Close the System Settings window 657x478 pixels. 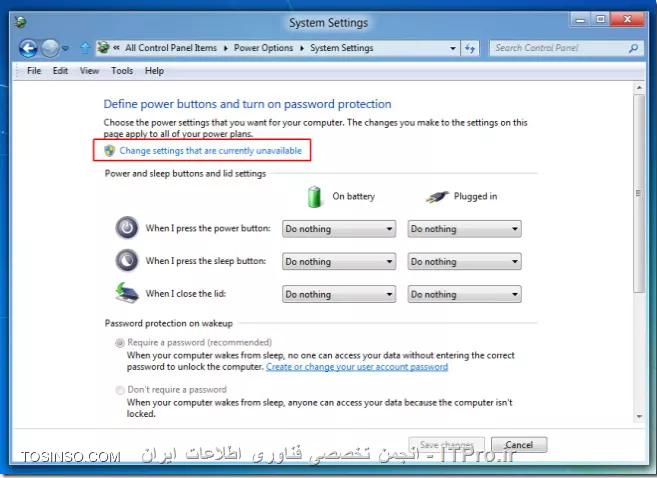[627, 20]
